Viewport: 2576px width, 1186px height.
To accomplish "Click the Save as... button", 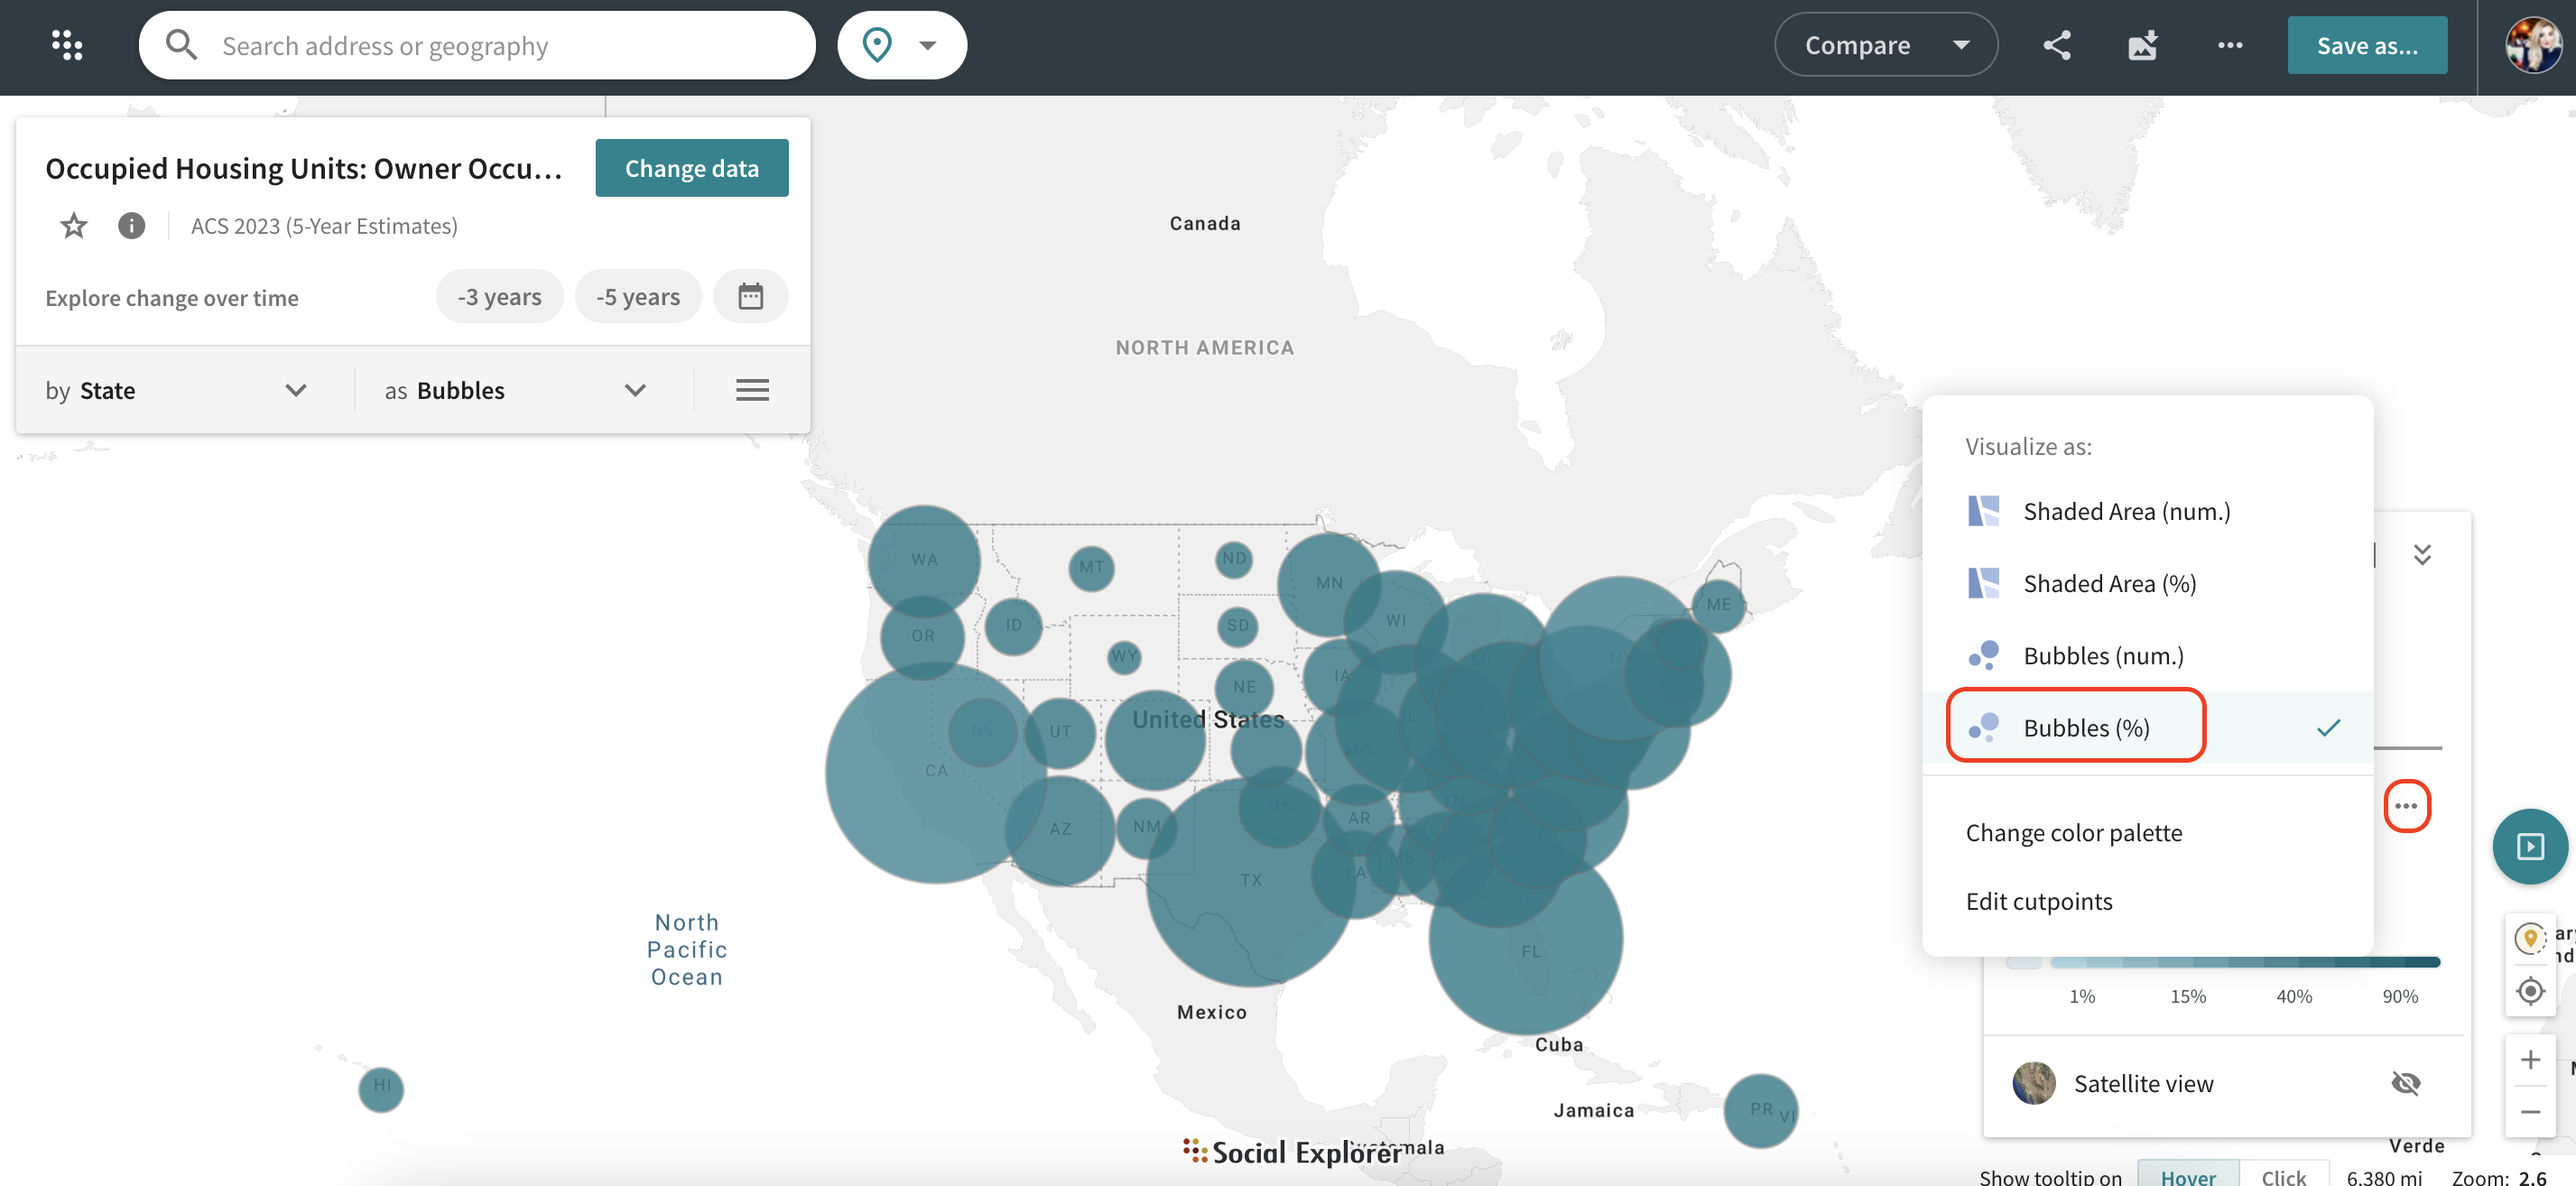I will [x=2366, y=45].
